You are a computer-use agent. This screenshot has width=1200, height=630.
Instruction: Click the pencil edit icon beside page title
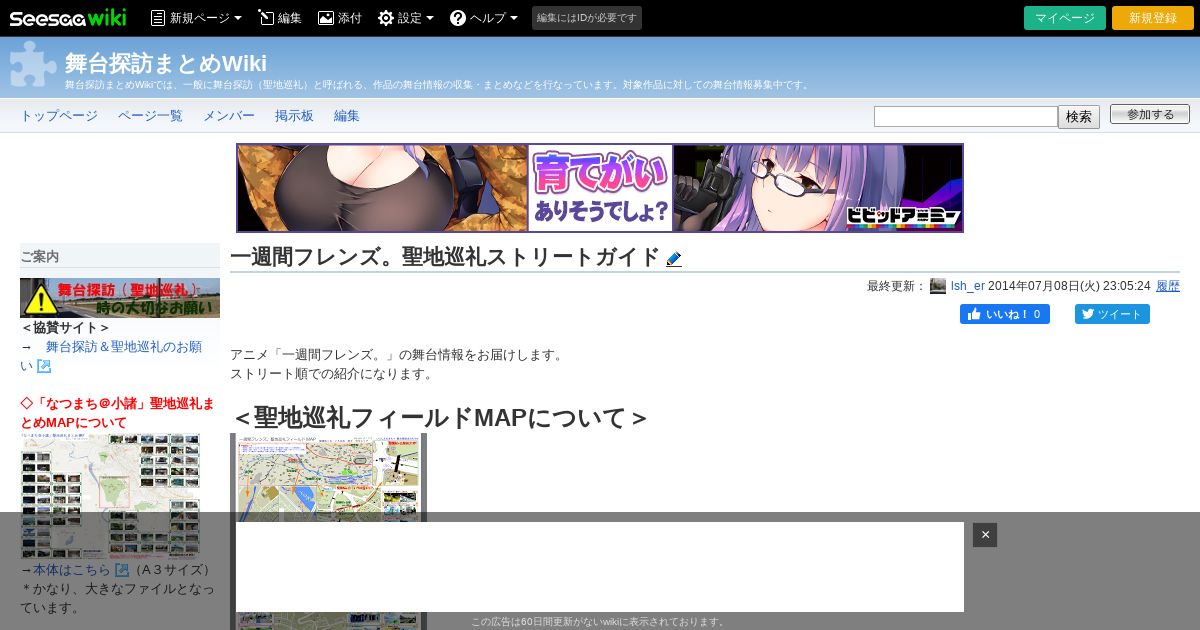click(x=674, y=259)
